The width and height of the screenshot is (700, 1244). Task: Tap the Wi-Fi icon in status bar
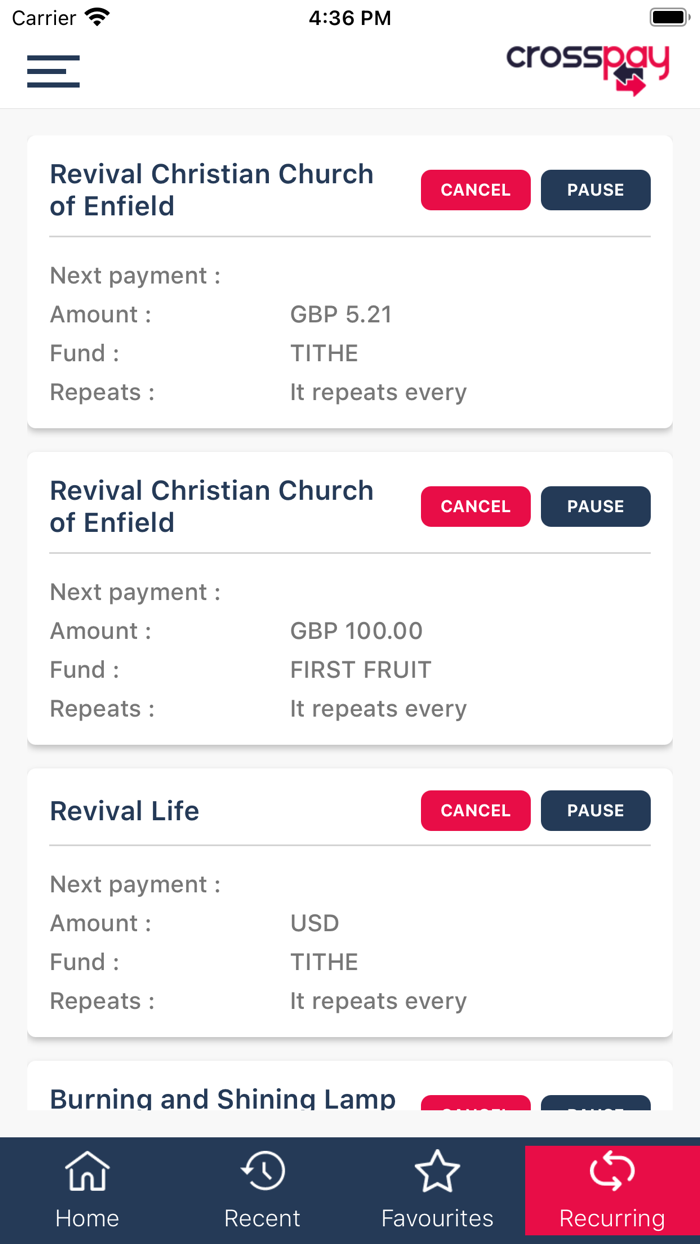click(x=96, y=15)
